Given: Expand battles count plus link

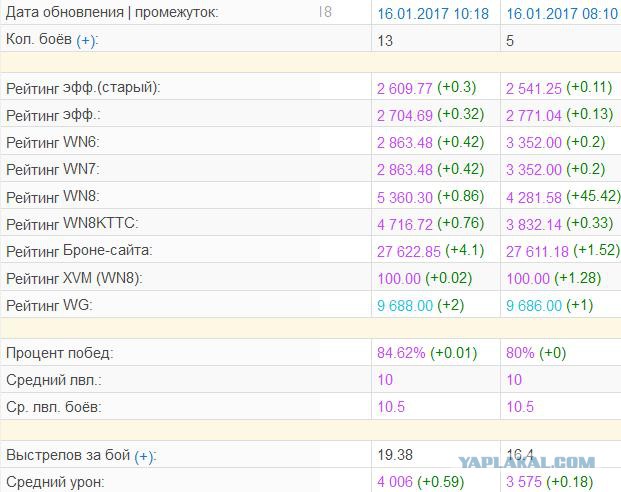Looking at the screenshot, I should [x=86, y=41].
